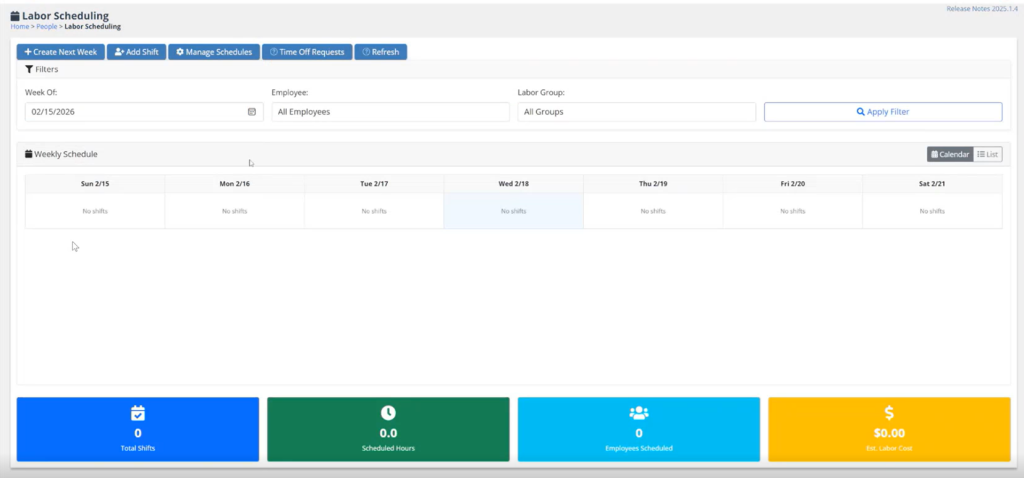Click the Labor Scheduling title icon

(x=15, y=13)
